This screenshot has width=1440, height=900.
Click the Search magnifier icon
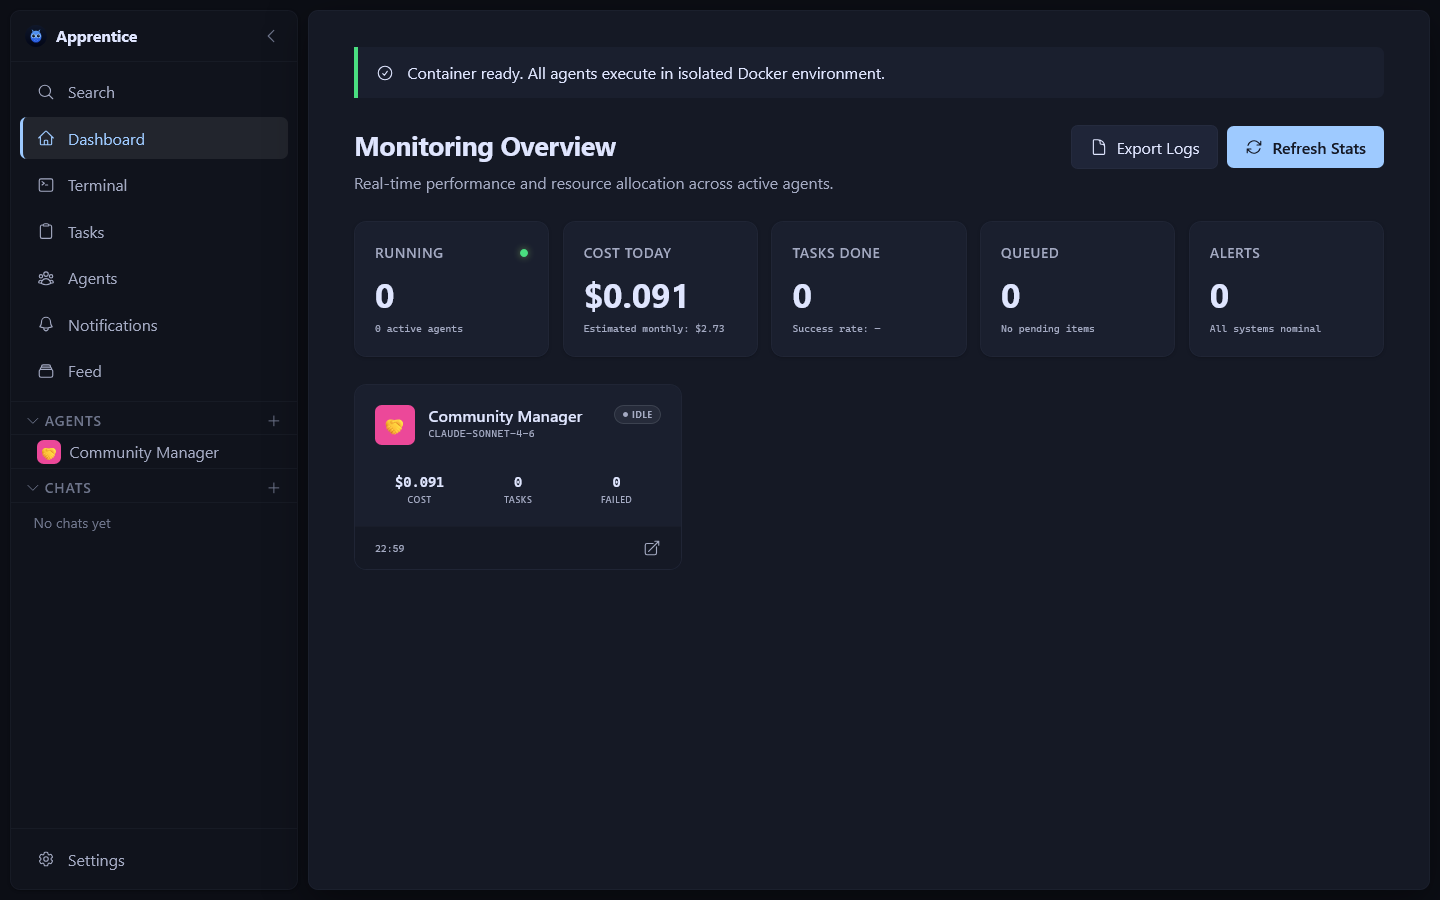coord(46,92)
